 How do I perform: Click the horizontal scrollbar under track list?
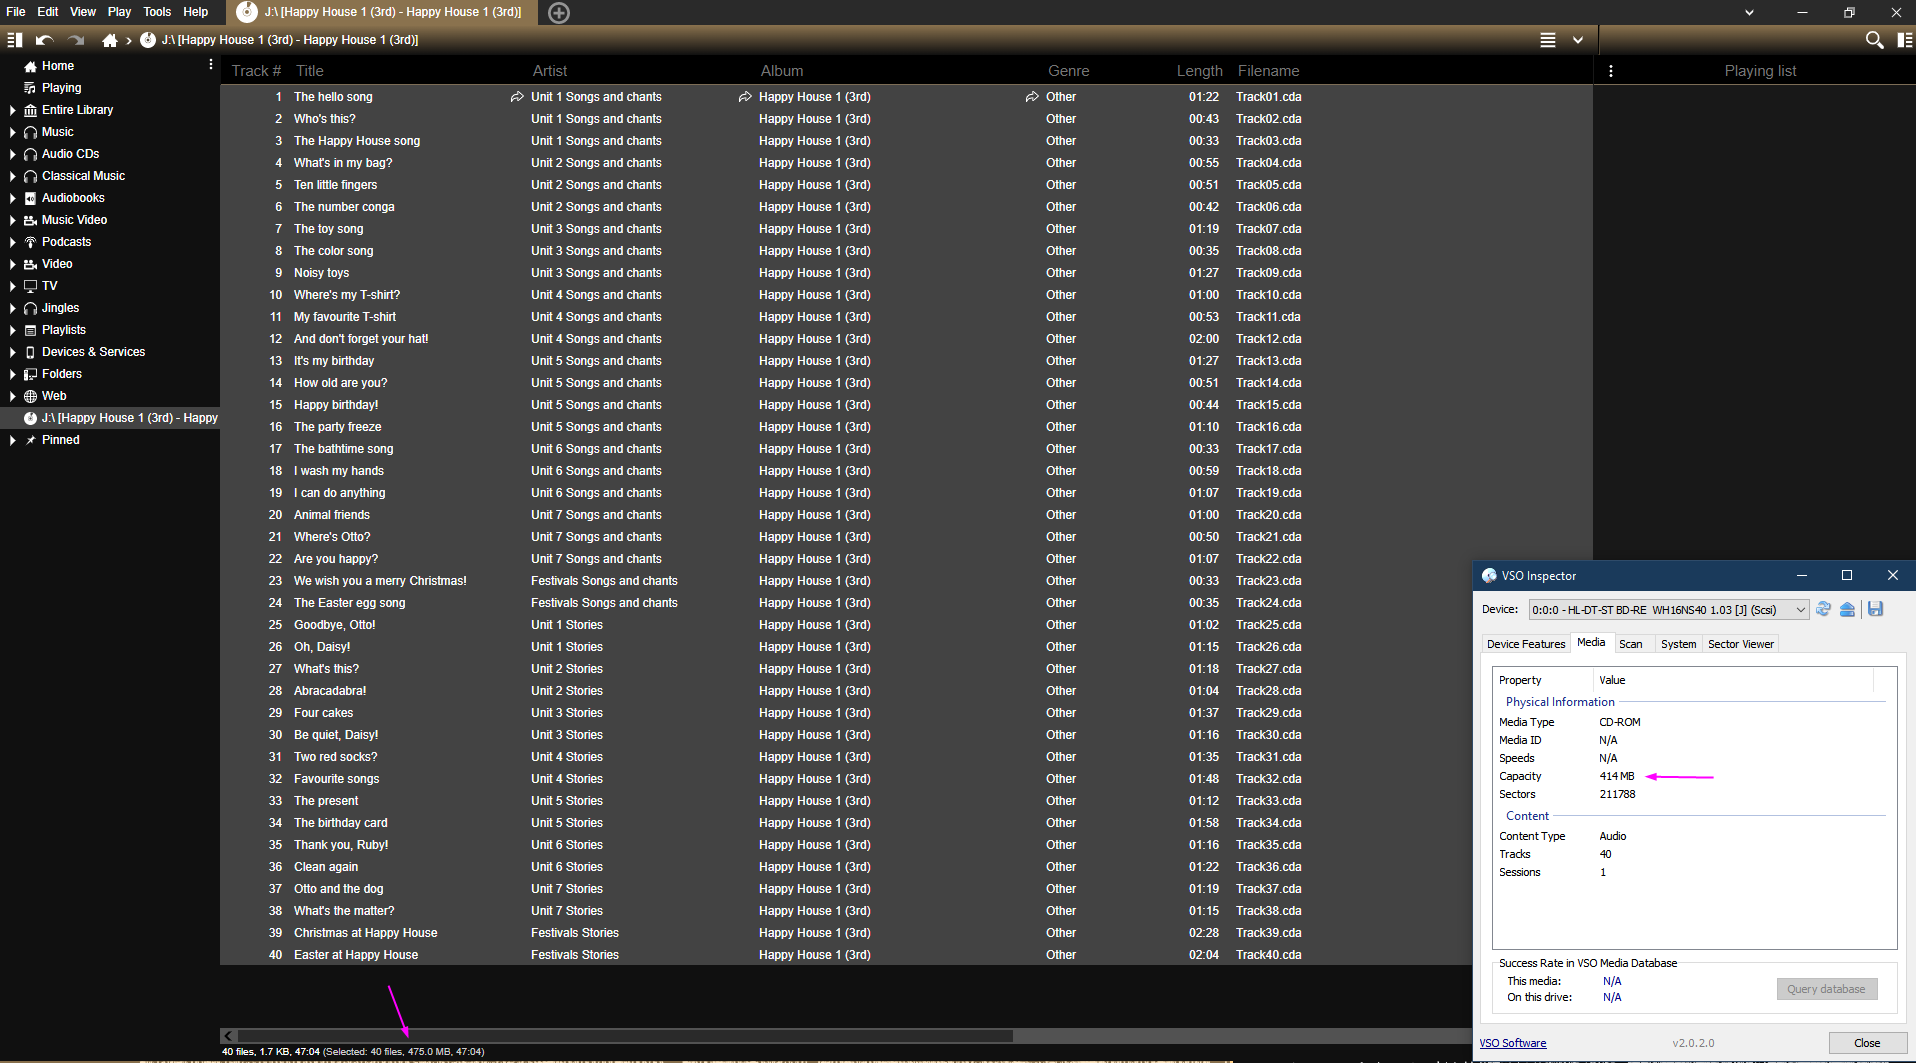coord(620,1036)
